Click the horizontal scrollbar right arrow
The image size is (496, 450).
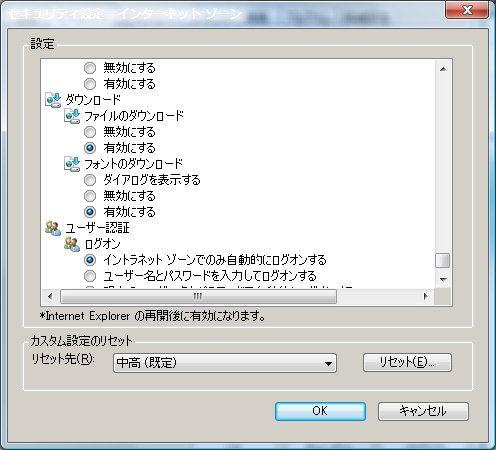[x=425, y=296]
